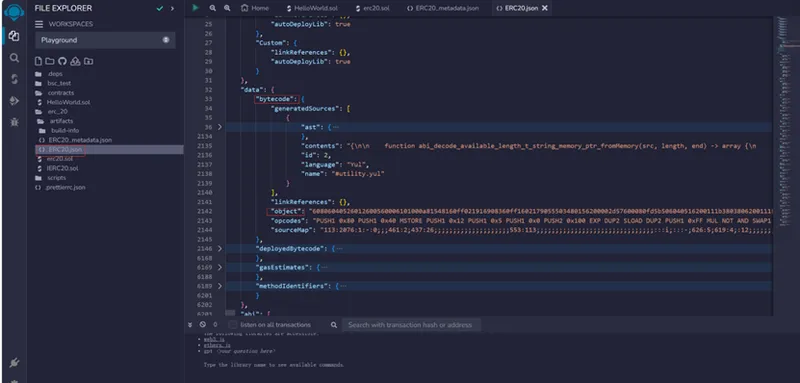Select the ERC20.json editor tab
Image resolution: width=800 pixels, height=383 pixels.
pos(517,8)
